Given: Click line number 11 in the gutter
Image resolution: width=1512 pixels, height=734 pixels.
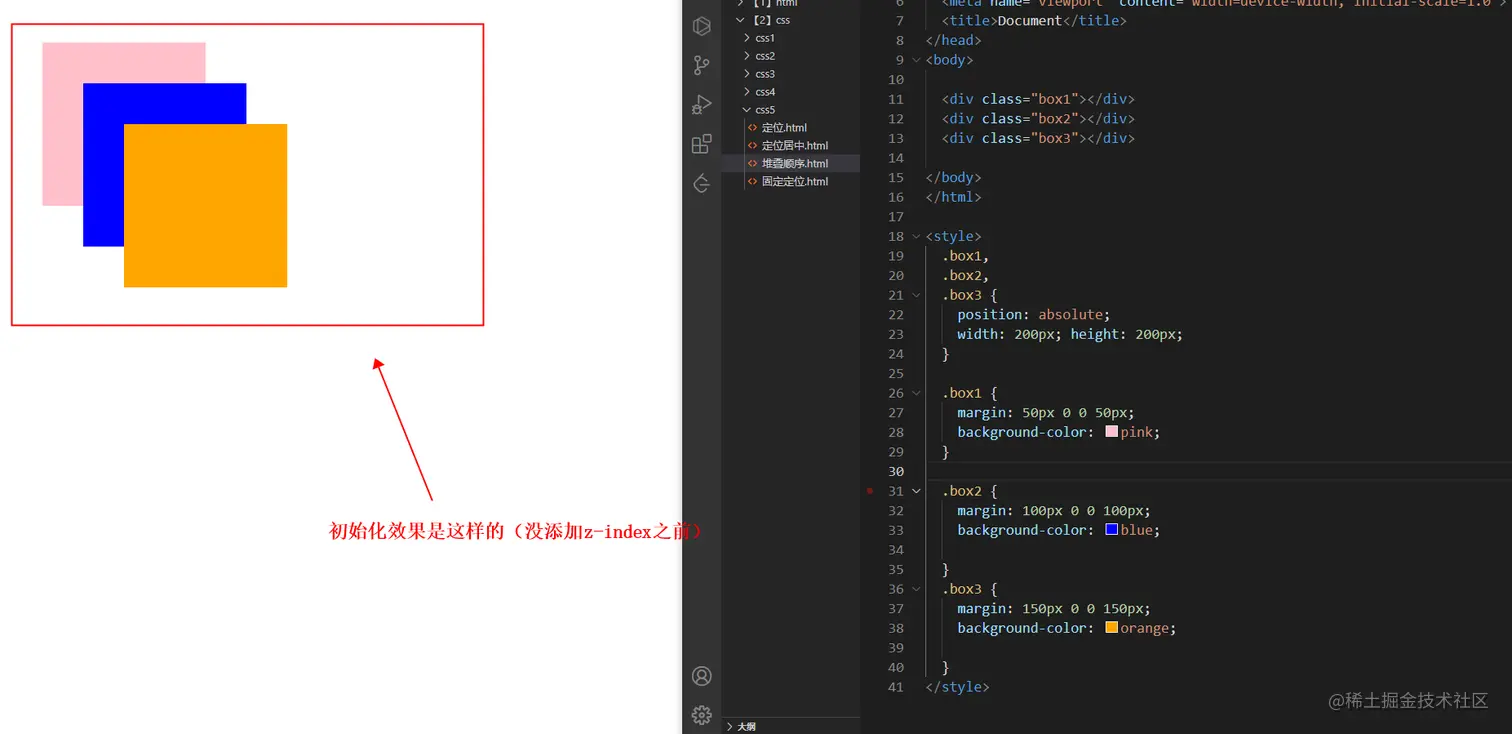Looking at the screenshot, I should coord(896,99).
